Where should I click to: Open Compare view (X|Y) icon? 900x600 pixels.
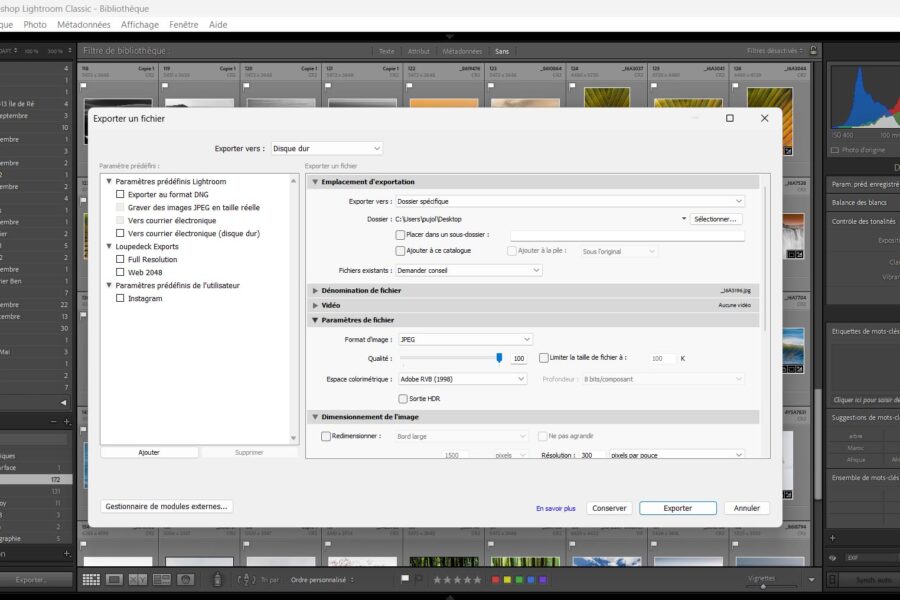pyautogui.click(x=138, y=579)
